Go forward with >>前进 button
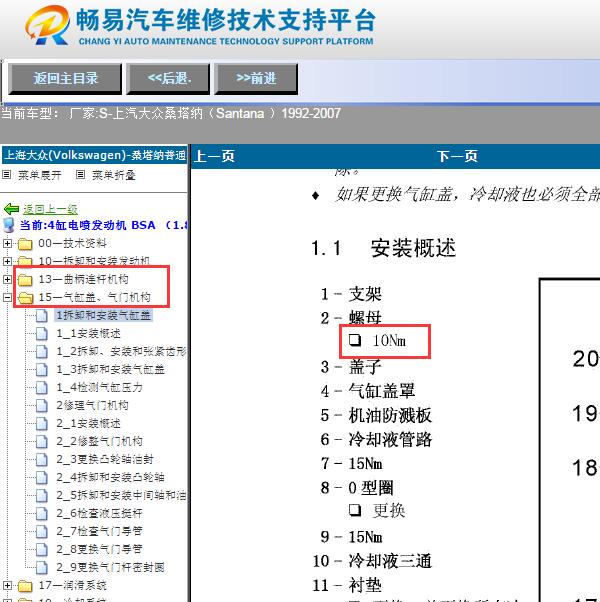The height and width of the screenshot is (602, 600). (x=256, y=79)
